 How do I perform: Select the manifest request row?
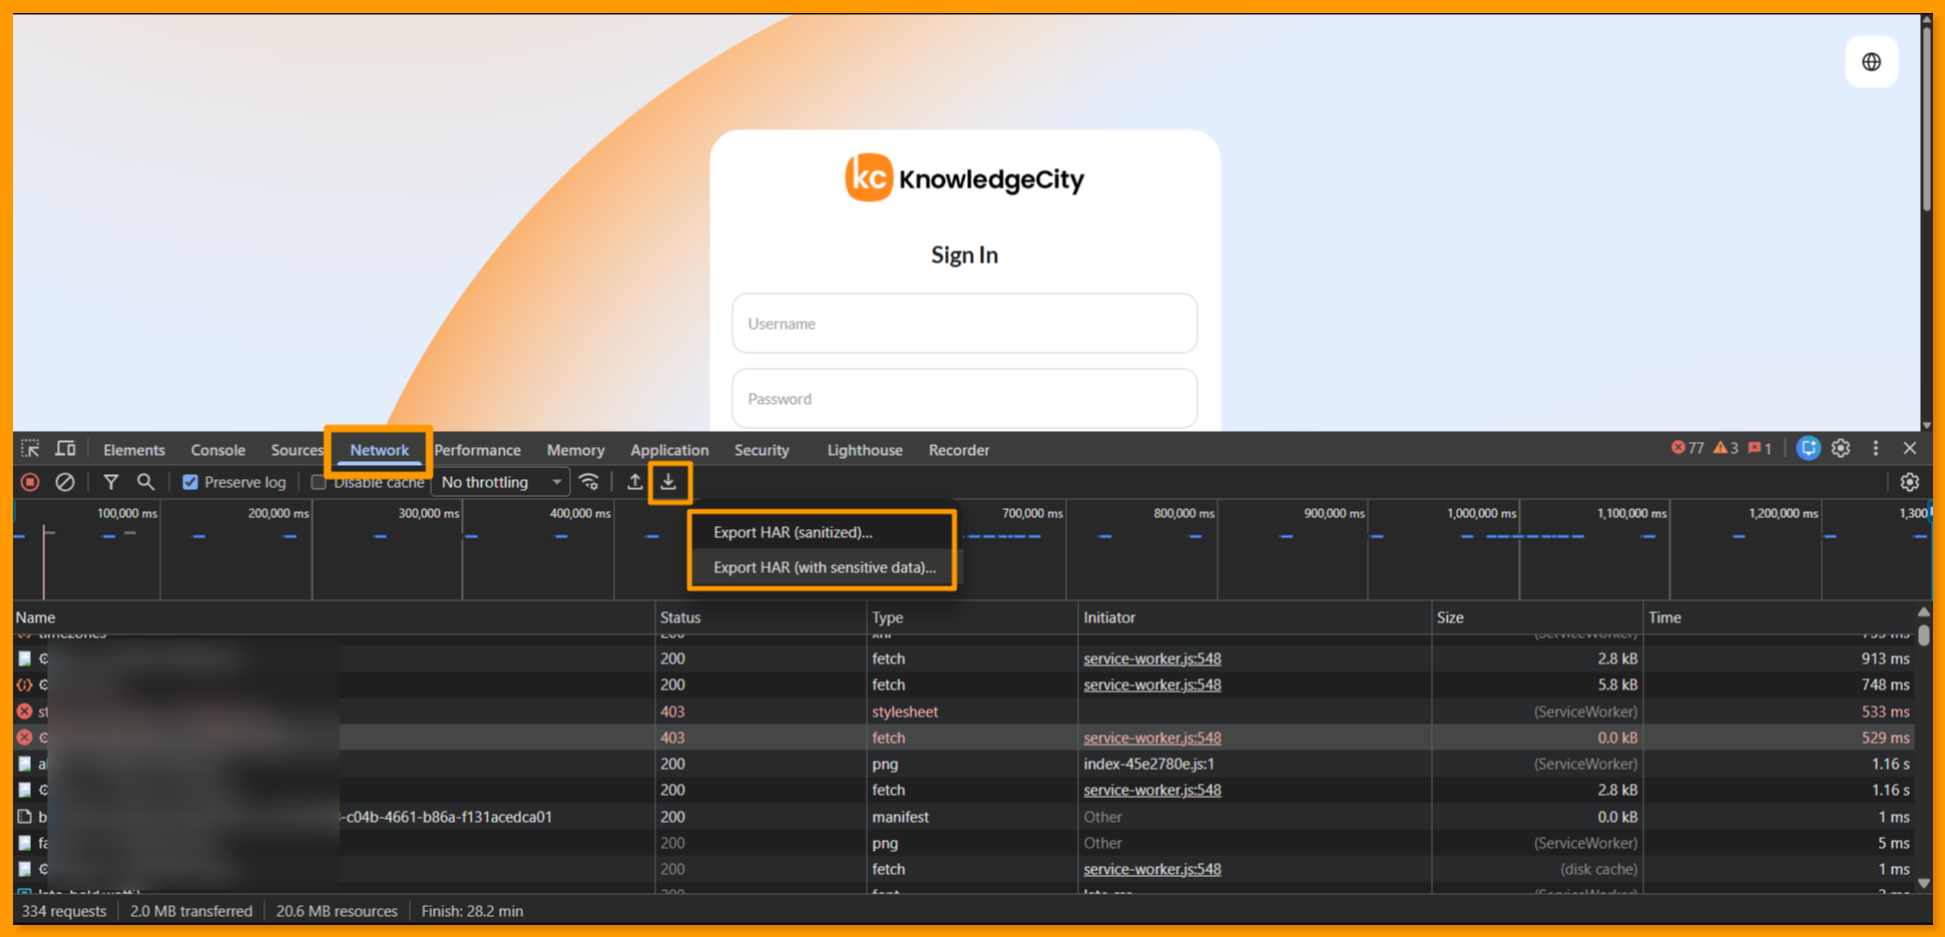964,816
